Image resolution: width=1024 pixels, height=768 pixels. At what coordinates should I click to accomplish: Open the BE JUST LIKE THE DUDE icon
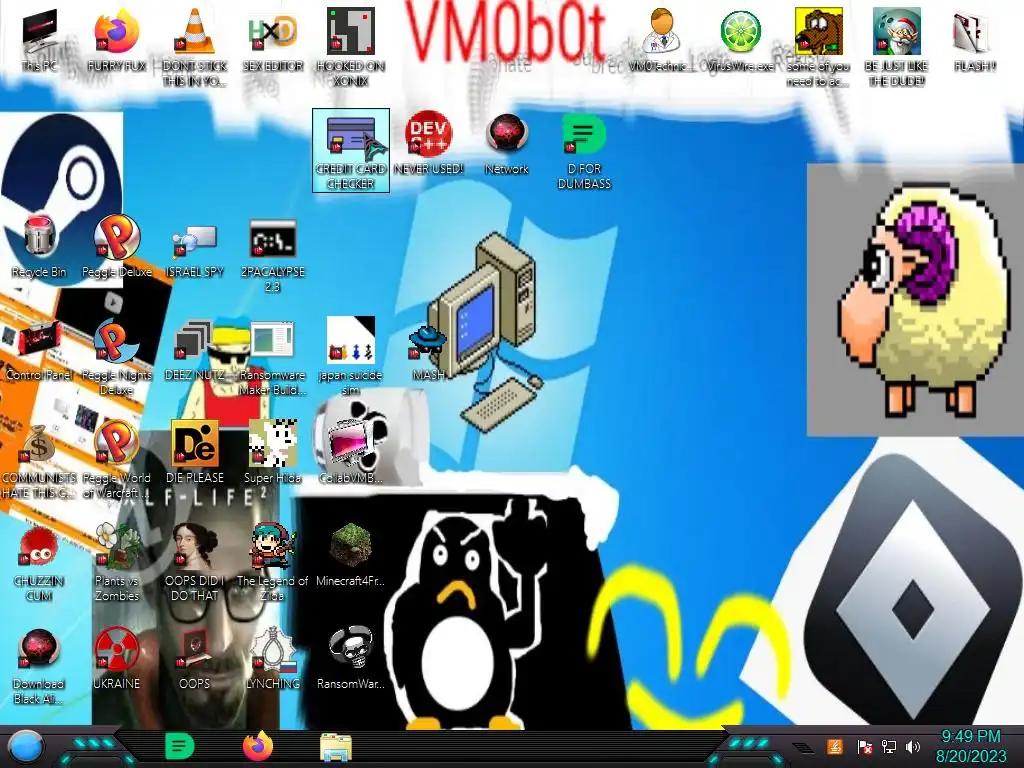[x=896, y=47]
